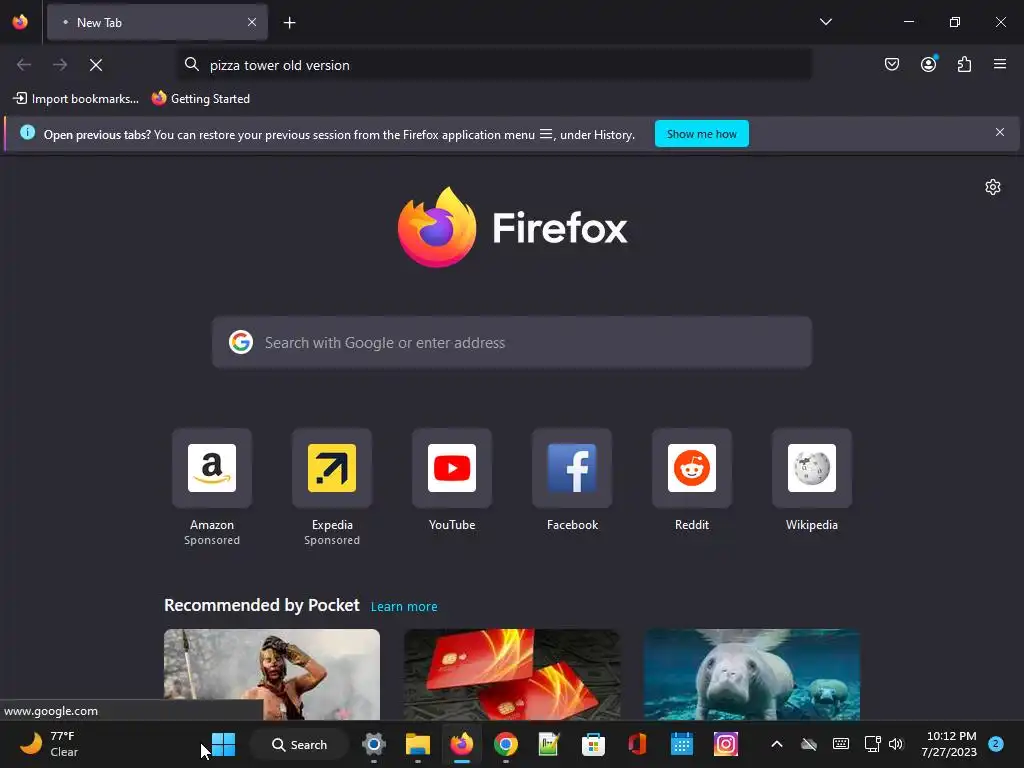
Task: Expand the hidden system tray icons chevron
Action: pyautogui.click(x=776, y=744)
